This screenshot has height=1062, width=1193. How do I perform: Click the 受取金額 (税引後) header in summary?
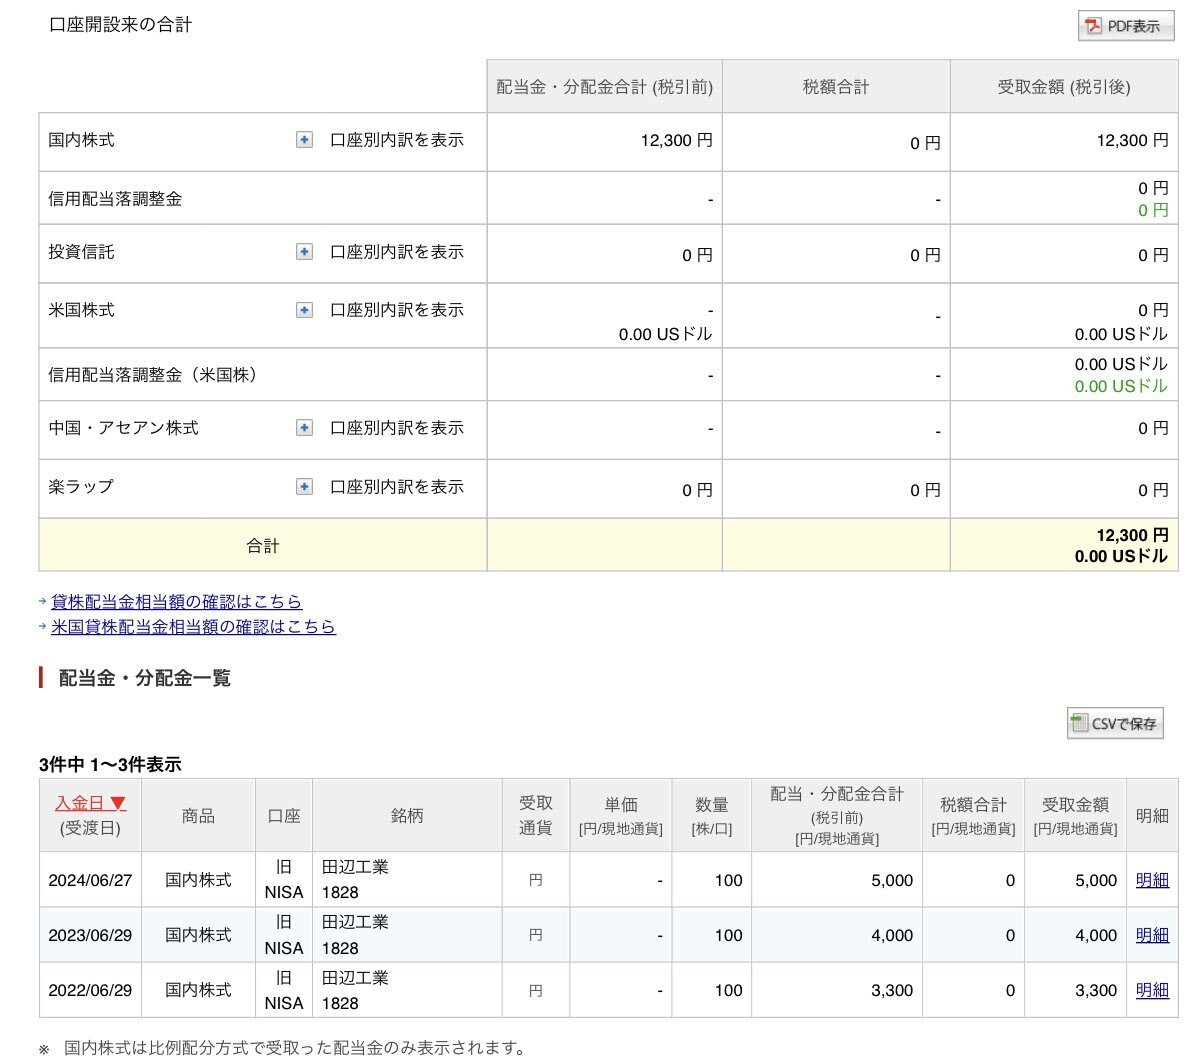1064,87
